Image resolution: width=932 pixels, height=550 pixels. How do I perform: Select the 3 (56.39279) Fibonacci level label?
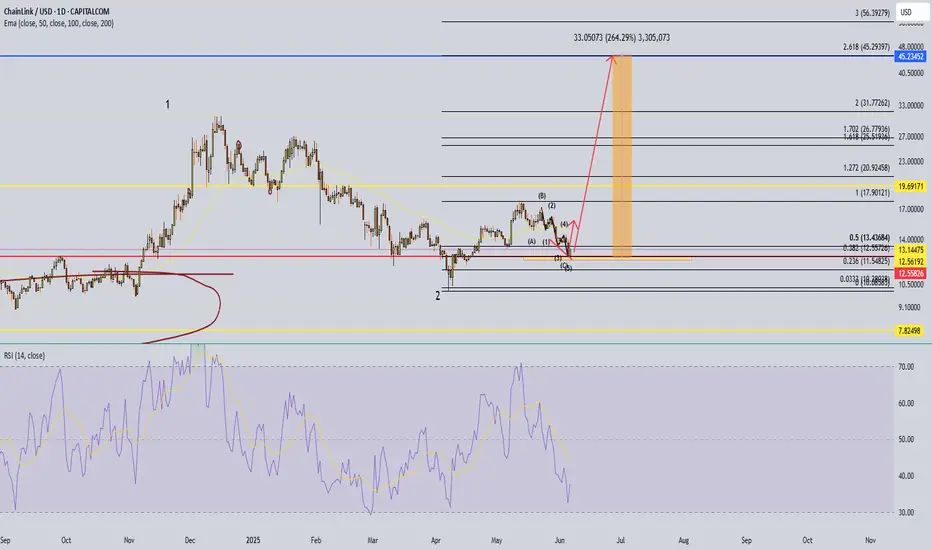tap(872, 12)
